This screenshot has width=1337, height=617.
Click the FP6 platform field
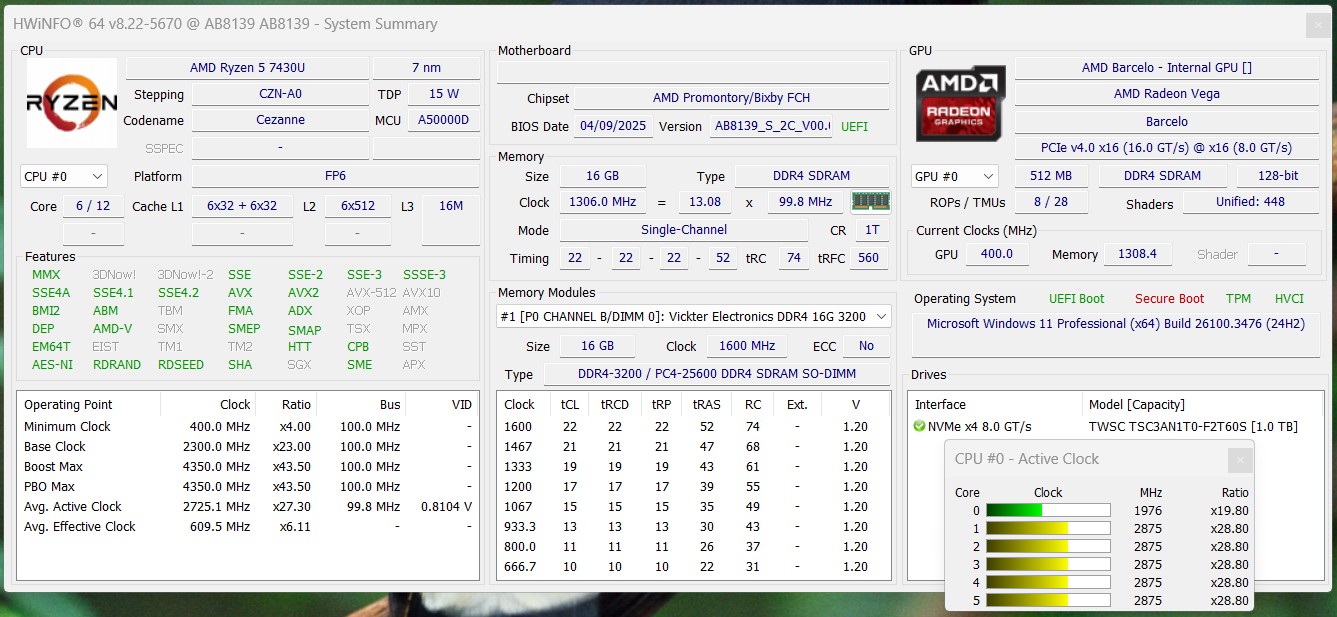click(x=335, y=176)
